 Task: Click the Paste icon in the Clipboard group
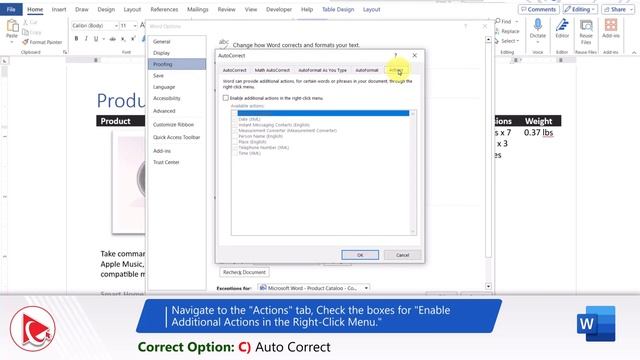tap(12, 26)
